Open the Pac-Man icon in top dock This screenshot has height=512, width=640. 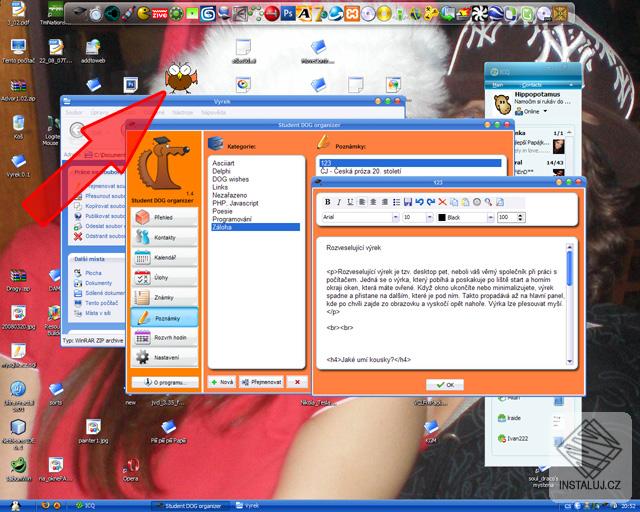coord(143,14)
